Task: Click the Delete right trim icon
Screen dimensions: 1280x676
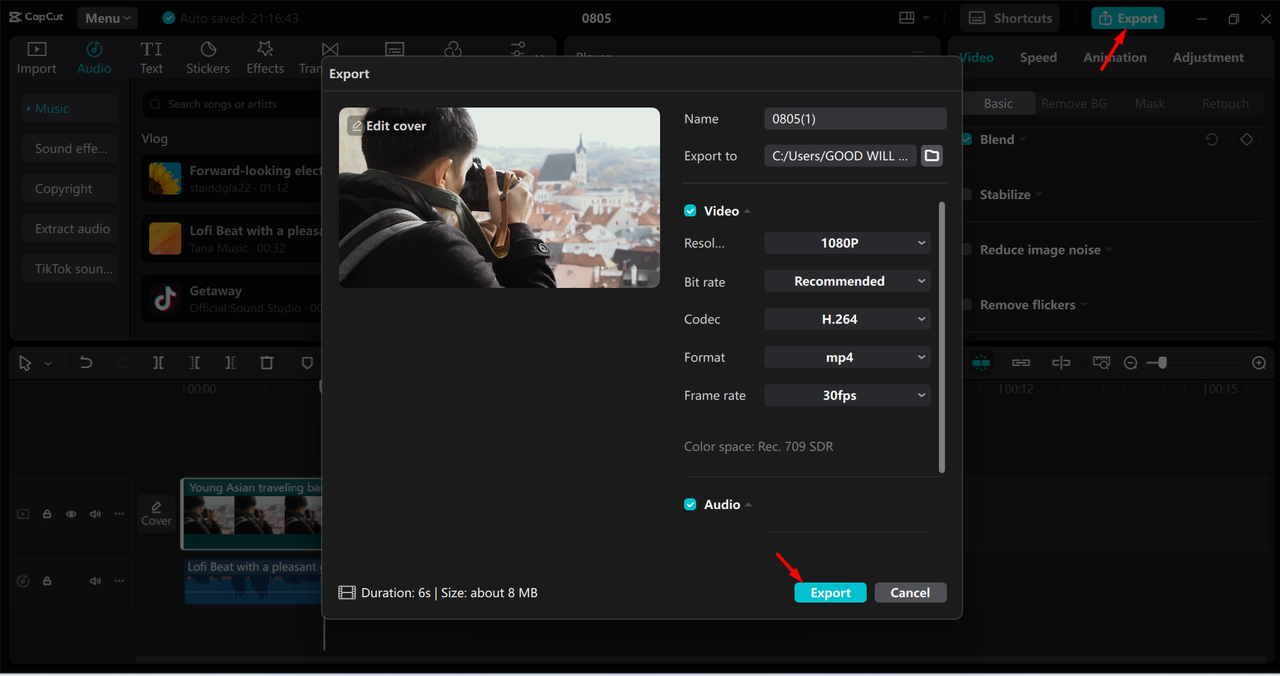Action: [230, 363]
